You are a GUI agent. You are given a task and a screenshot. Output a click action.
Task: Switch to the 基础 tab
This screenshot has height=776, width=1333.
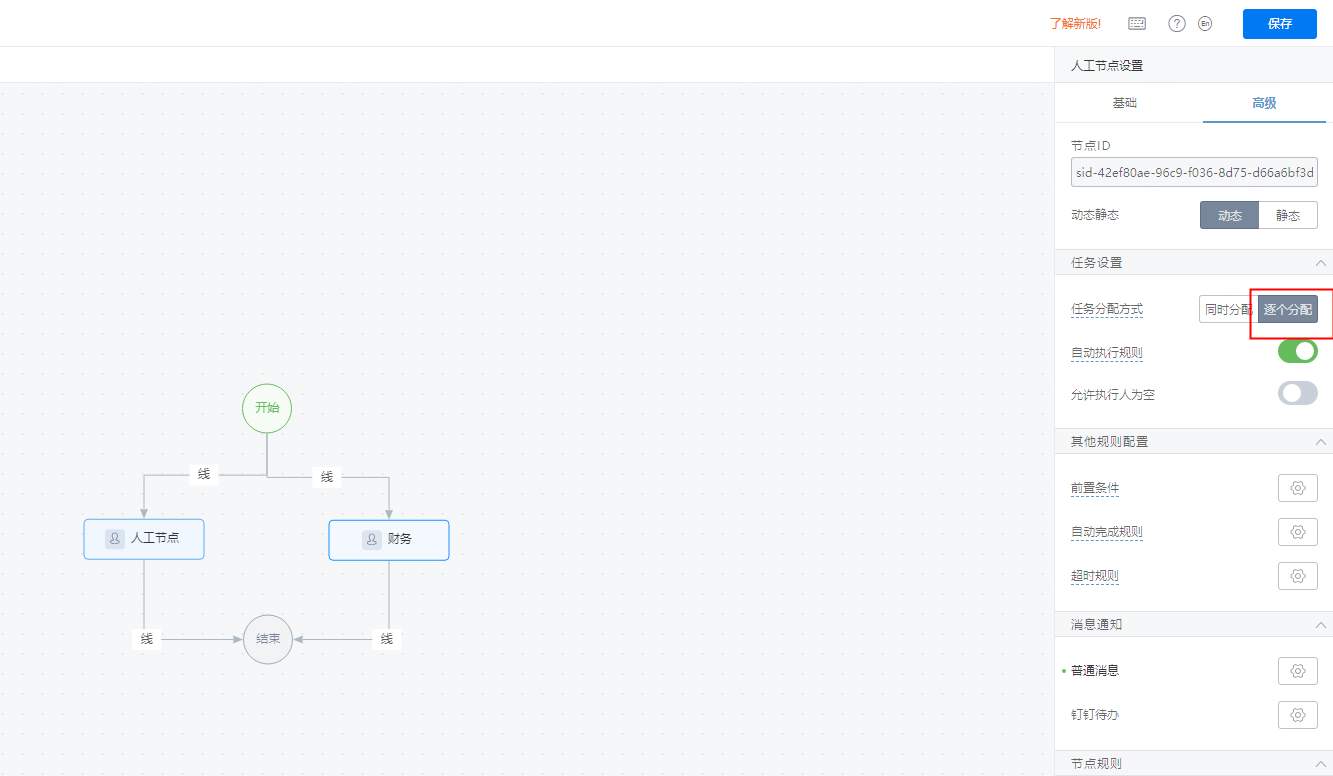[x=1125, y=103]
